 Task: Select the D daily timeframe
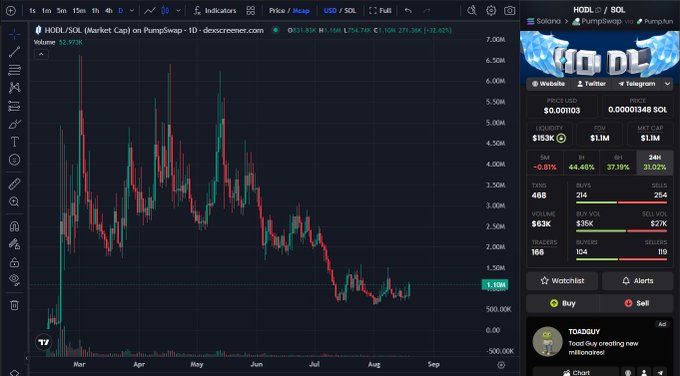pyautogui.click(x=121, y=10)
